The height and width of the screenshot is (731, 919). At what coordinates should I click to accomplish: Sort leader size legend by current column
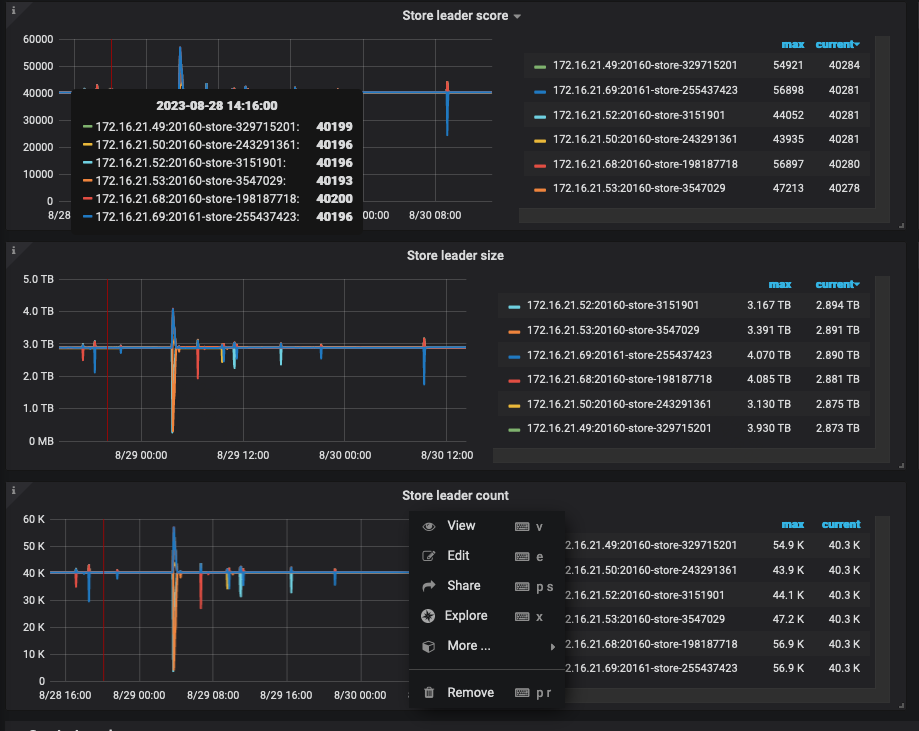[x=838, y=284]
